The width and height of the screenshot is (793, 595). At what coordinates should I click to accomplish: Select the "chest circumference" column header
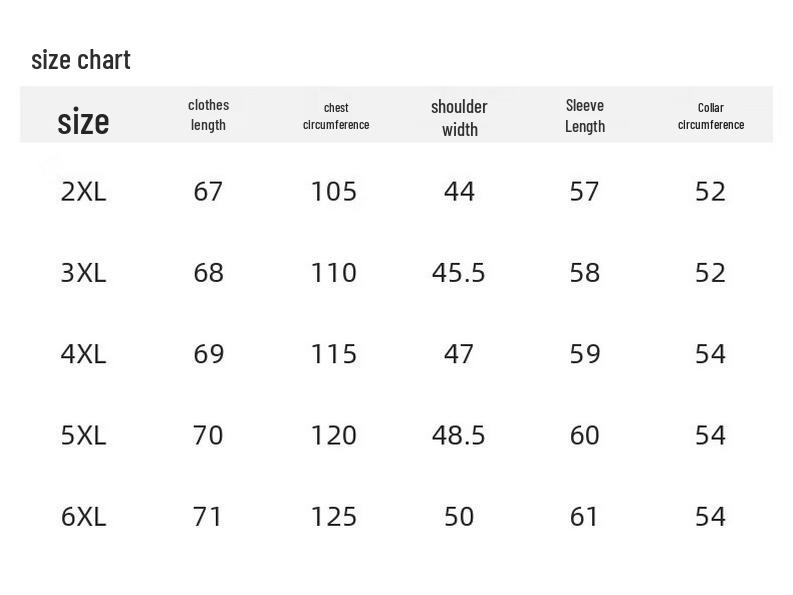tap(336, 116)
